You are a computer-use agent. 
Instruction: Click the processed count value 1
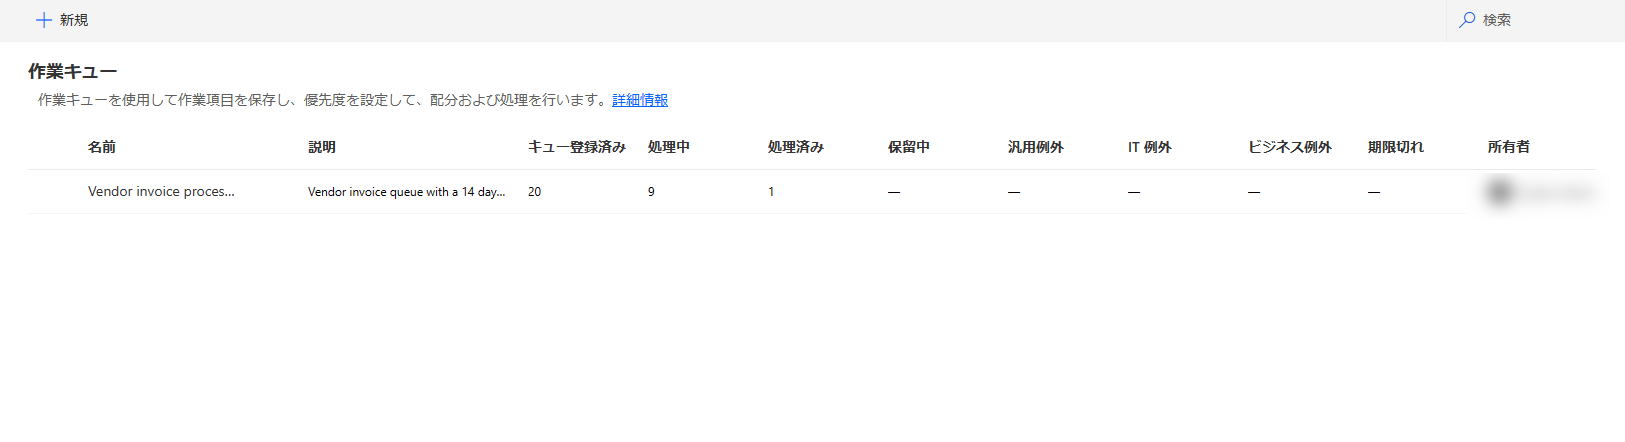tap(771, 192)
